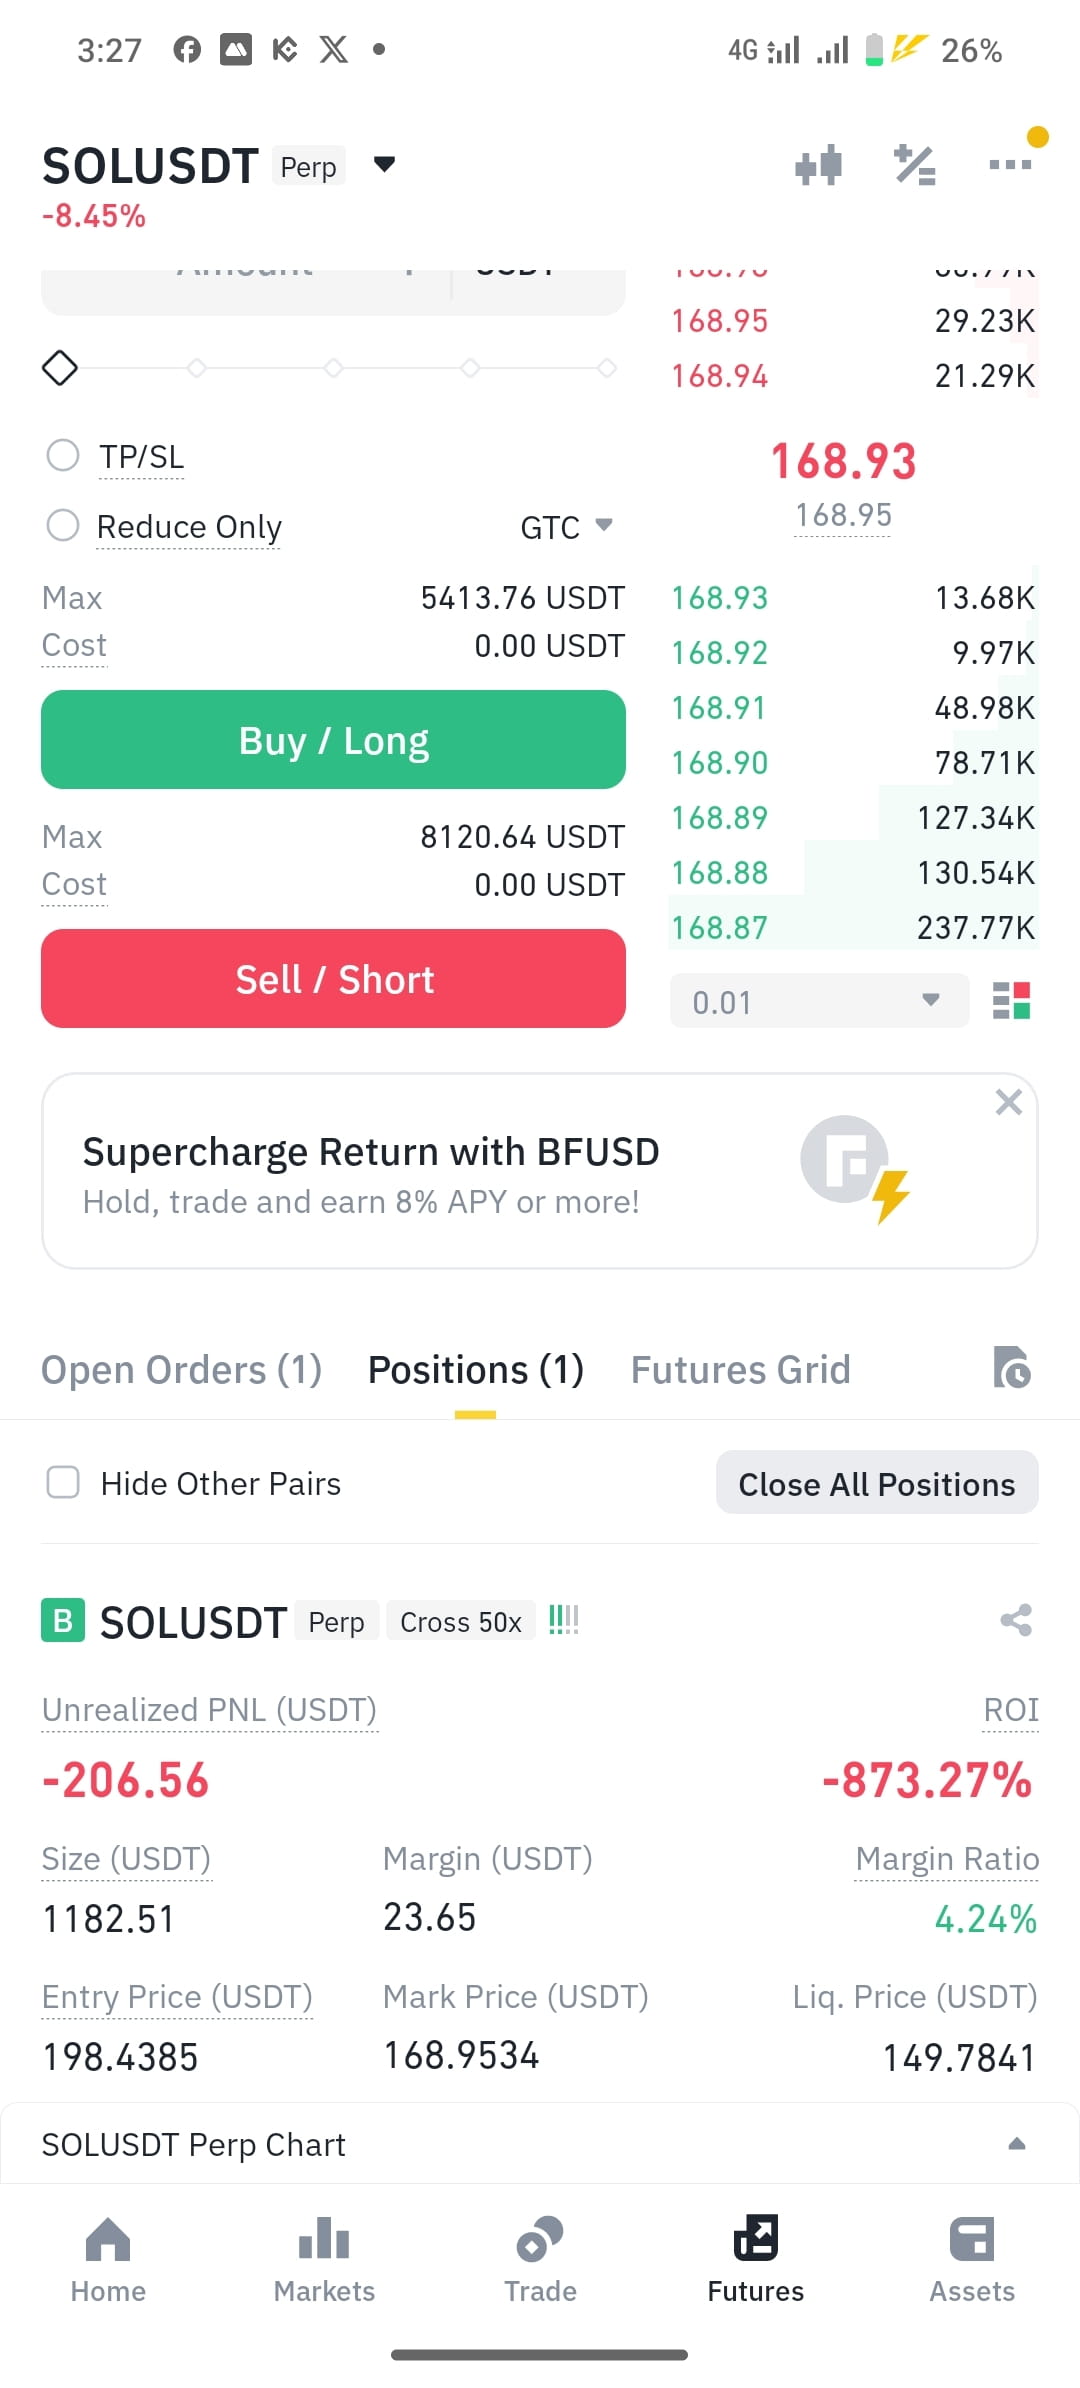
Task: Open the order history icon
Action: [x=1012, y=1368]
